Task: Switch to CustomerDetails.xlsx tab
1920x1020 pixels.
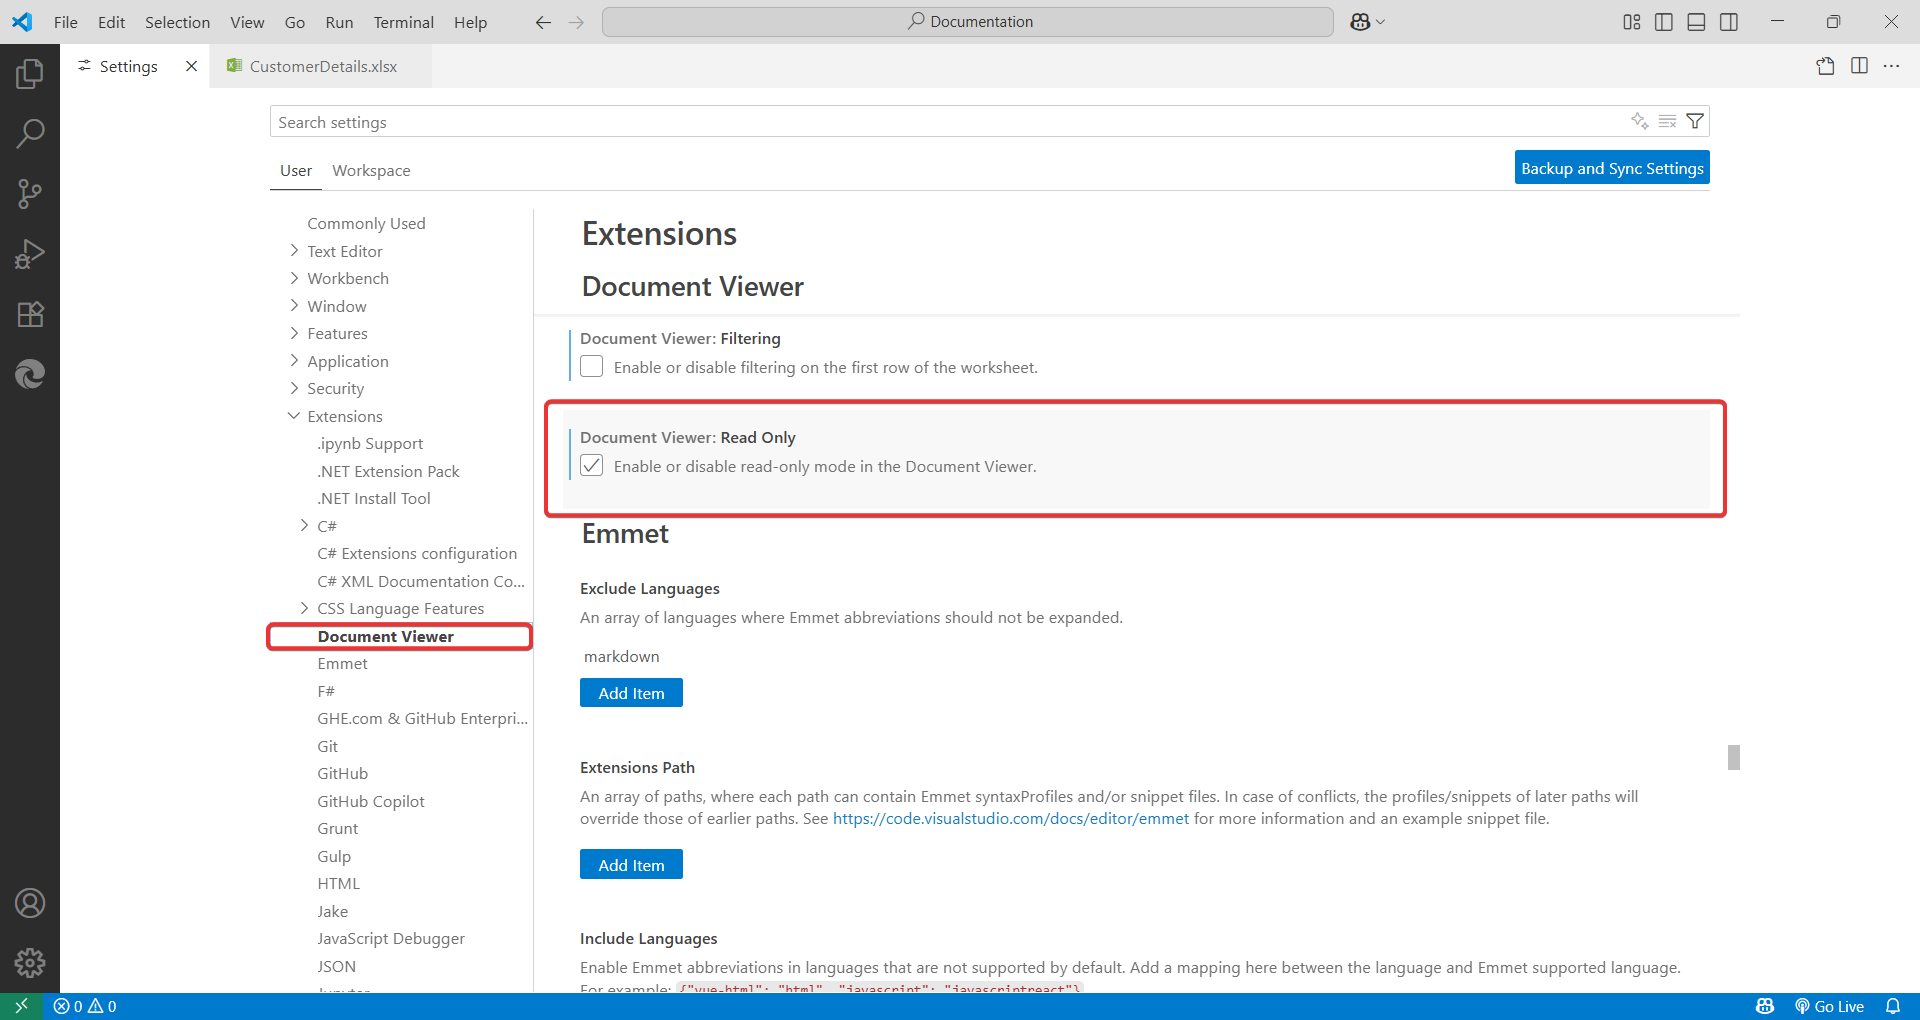Action: click(x=321, y=66)
